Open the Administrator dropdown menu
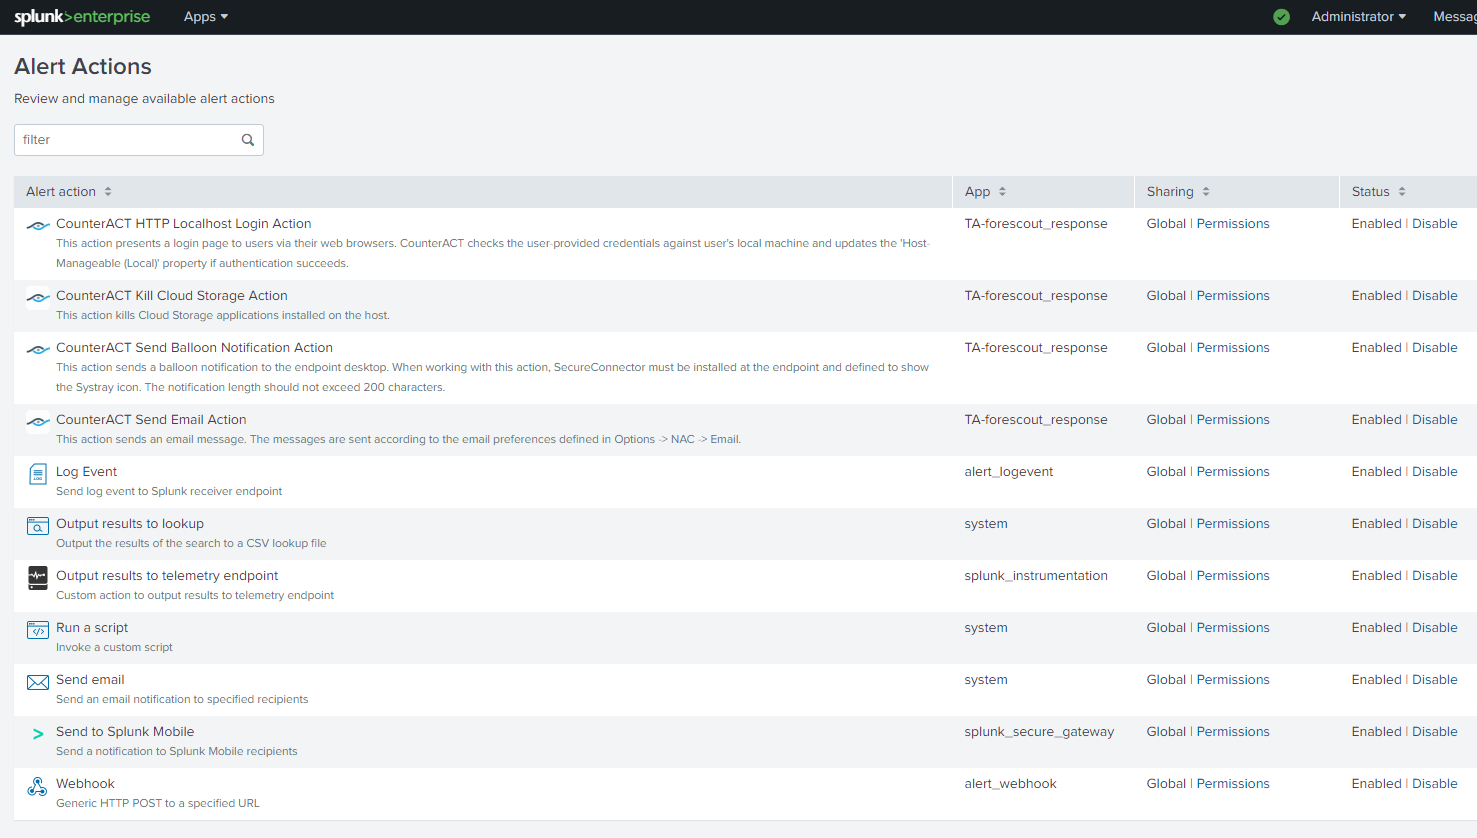The image size is (1477, 838). pyautogui.click(x=1359, y=17)
